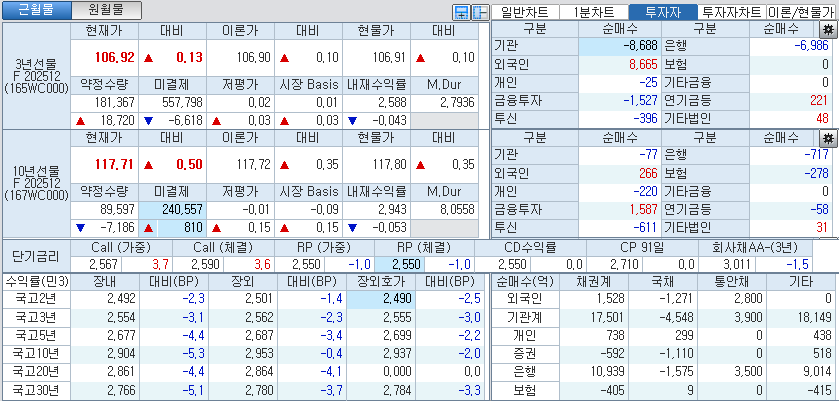Screen dimensions: 839x401
Task: Select the 투자자 tab
Action: pyautogui.click(x=663, y=12)
